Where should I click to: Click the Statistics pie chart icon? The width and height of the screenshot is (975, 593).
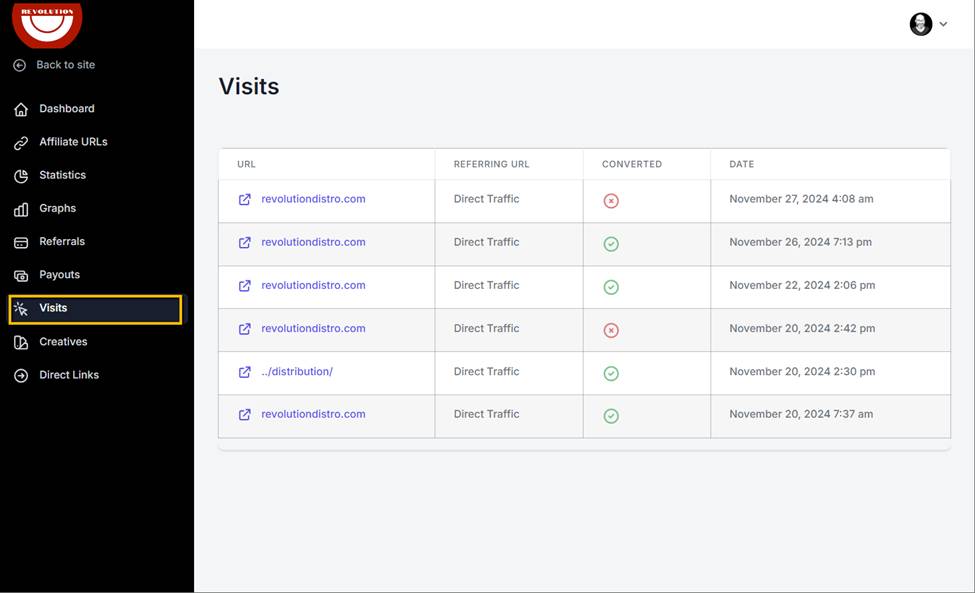(x=21, y=176)
